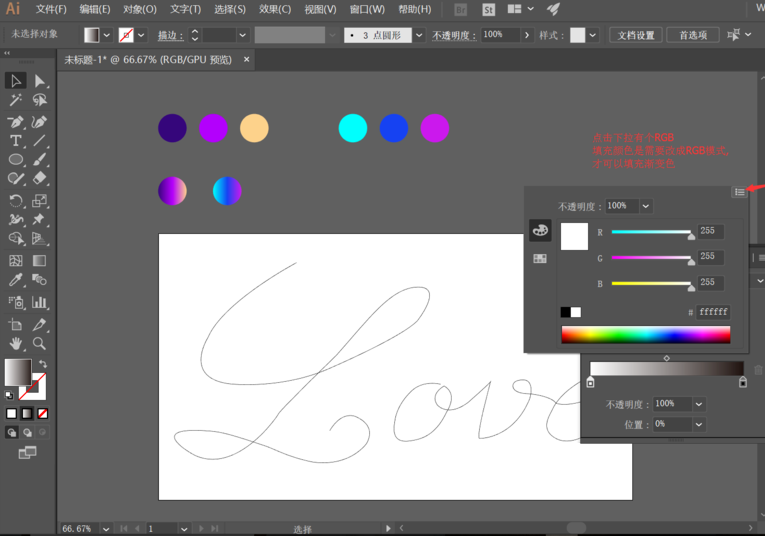
Task: Select the Eyedropper tool
Action: point(16,281)
